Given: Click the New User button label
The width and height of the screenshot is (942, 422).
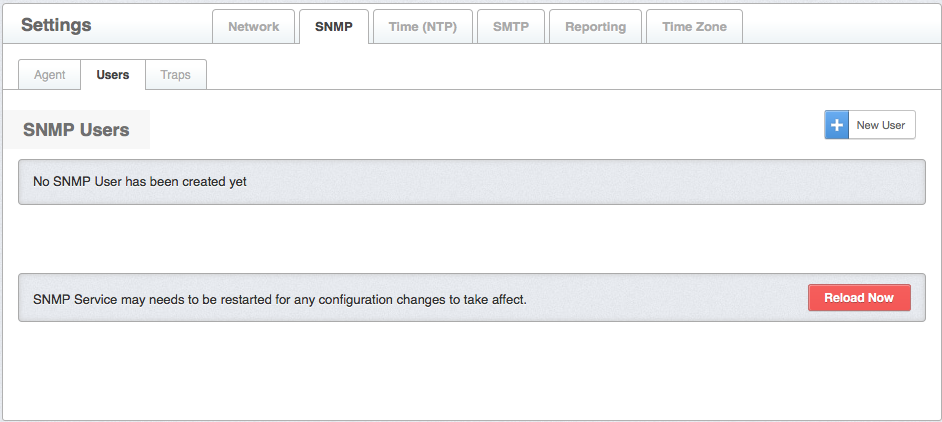Looking at the screenshot, I should [x=881, y=125].
